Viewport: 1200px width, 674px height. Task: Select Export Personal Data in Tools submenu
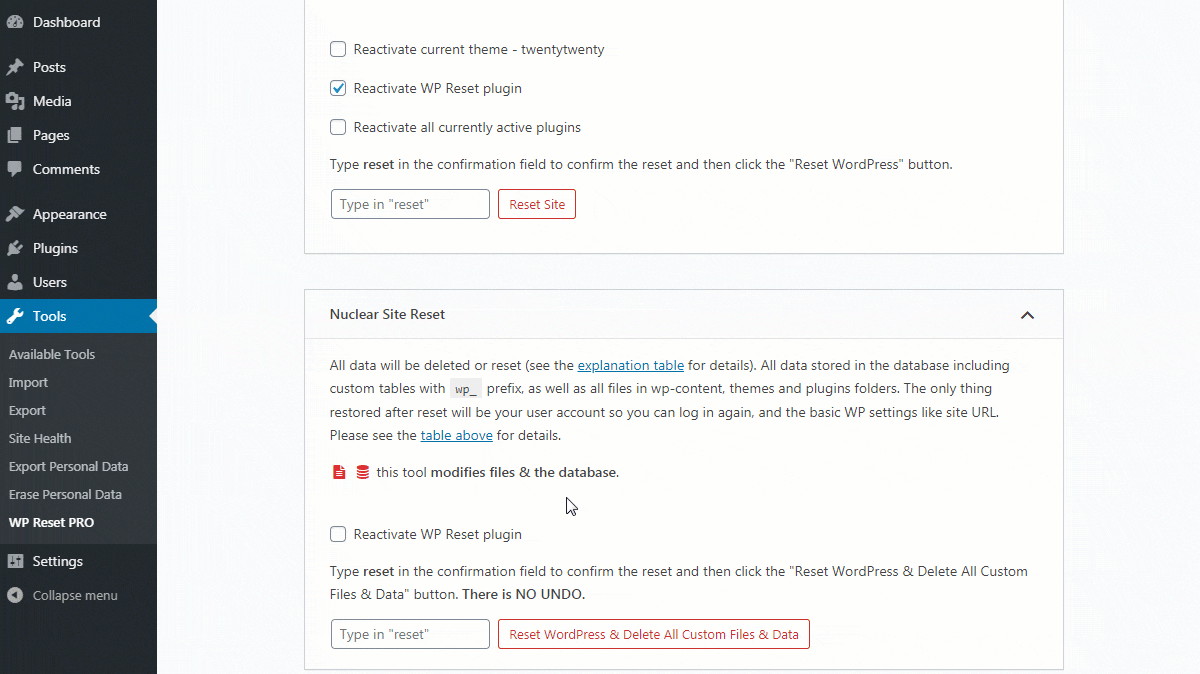[68, 466]
